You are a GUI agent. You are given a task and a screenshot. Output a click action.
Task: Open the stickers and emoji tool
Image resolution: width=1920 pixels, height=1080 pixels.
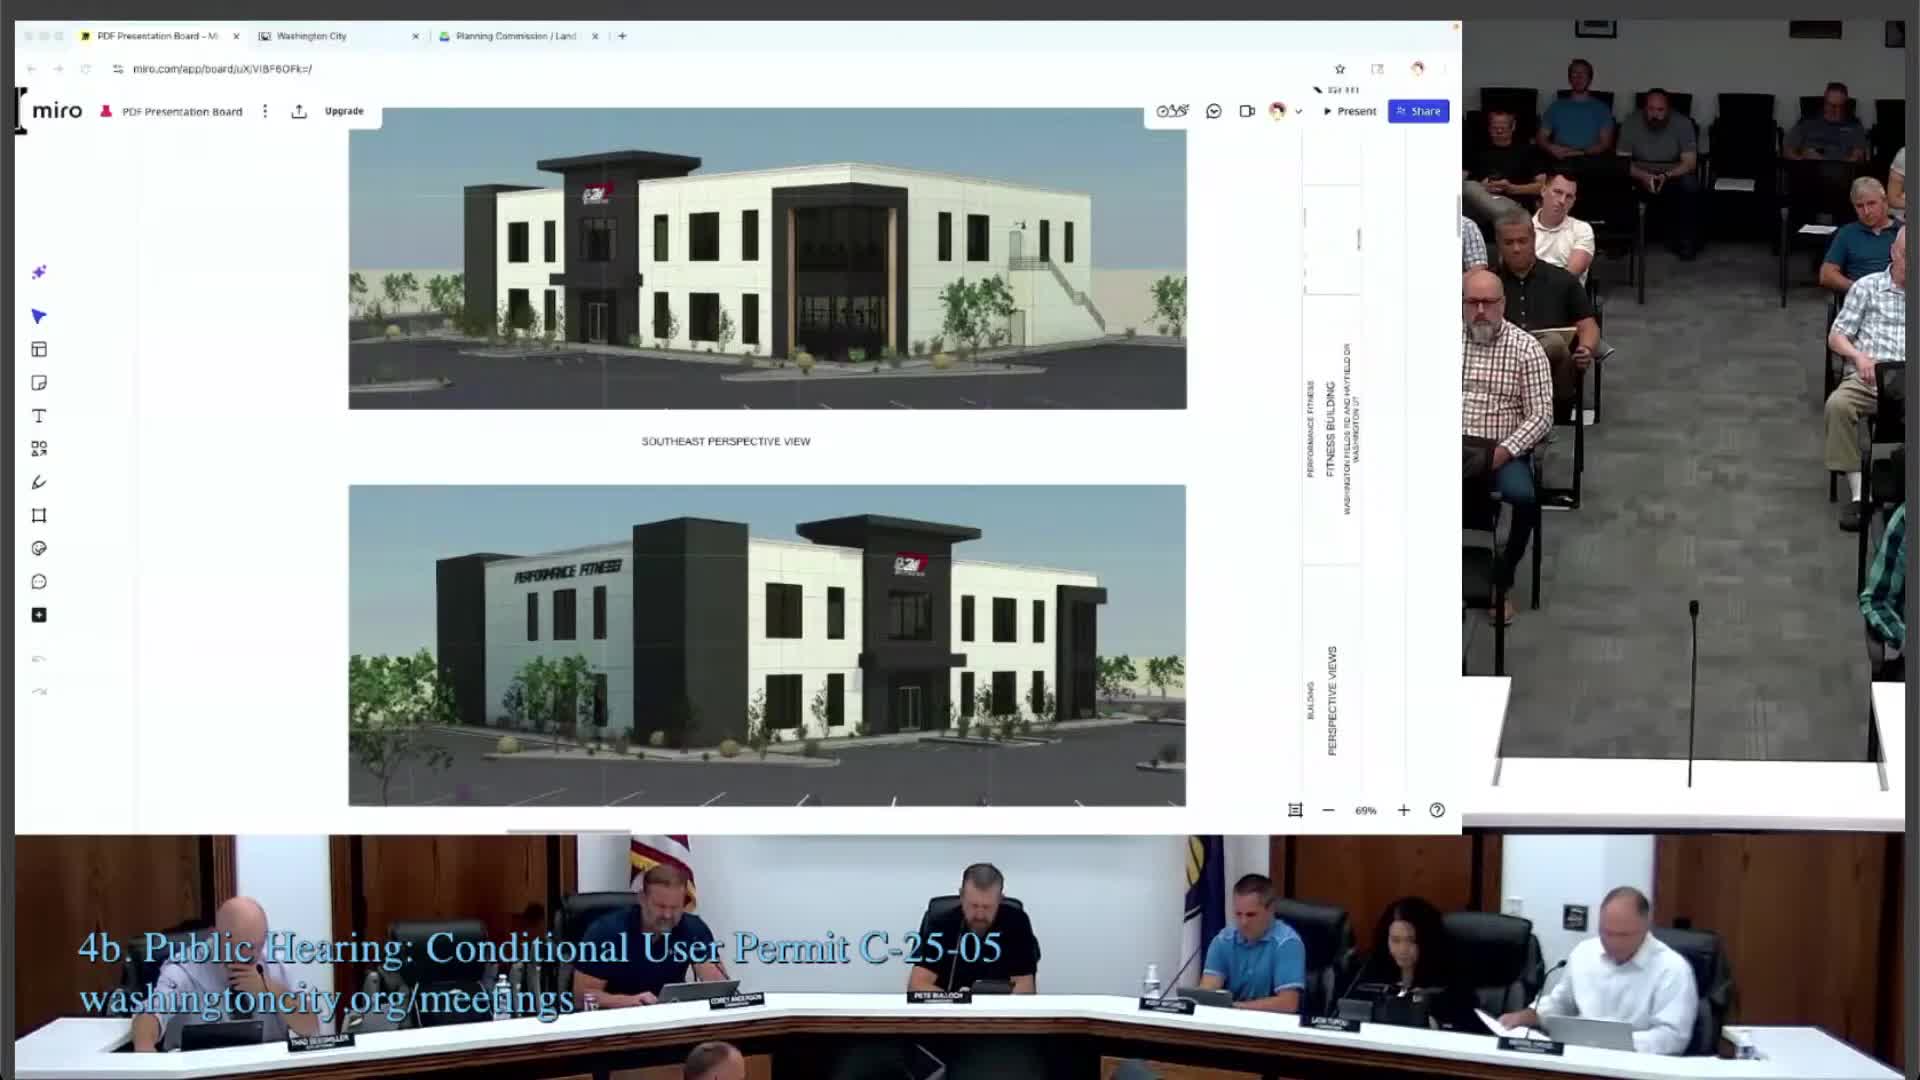pyautogui.click(x=39, y=548)
